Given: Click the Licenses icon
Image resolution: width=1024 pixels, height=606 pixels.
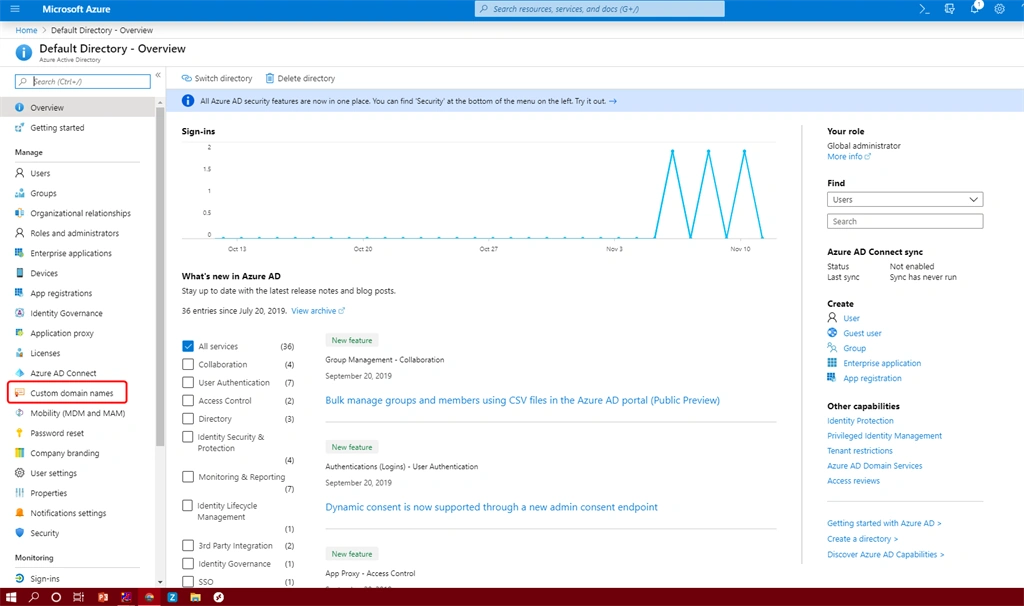Looking at the screenshot, I should 20,353.
